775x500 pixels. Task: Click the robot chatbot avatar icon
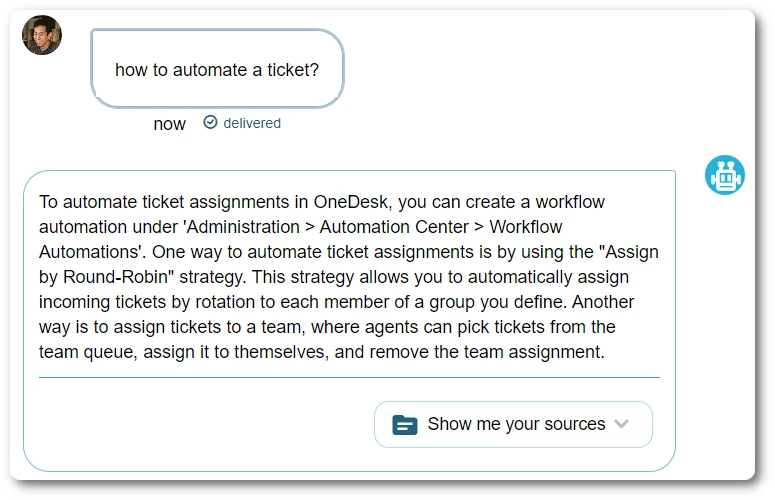[724, 175]
